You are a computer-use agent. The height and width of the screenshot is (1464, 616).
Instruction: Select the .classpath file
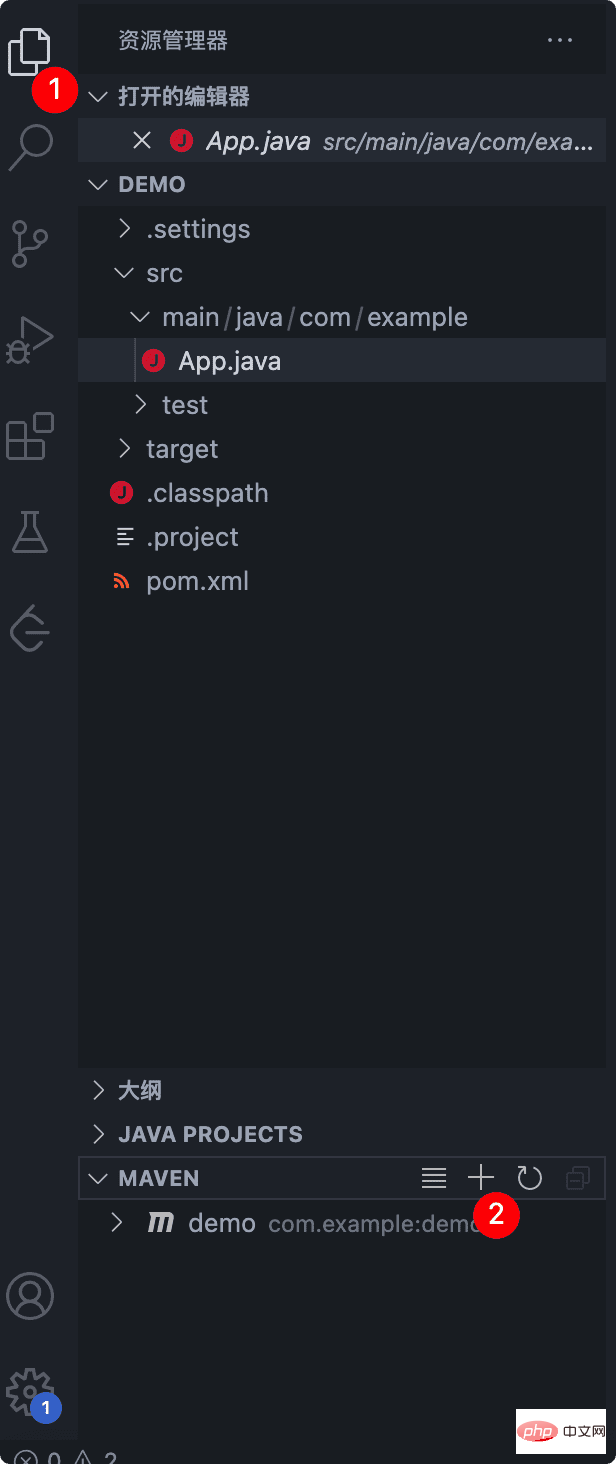point(206,493)
